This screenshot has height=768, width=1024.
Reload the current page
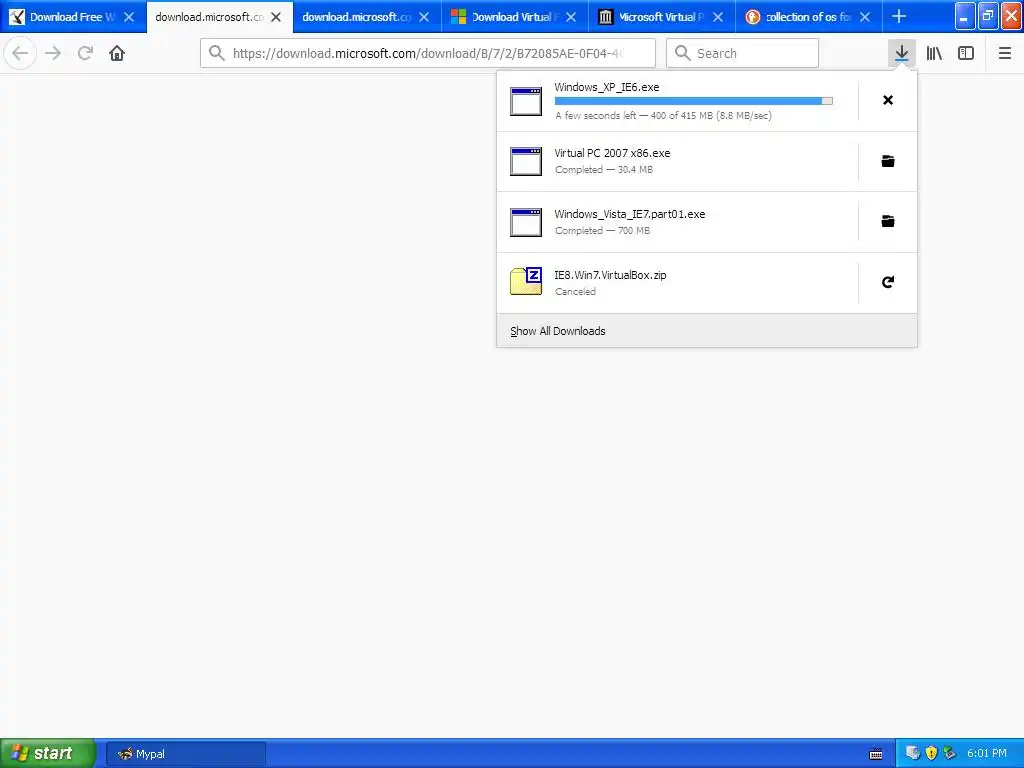[x=85, y=53]
